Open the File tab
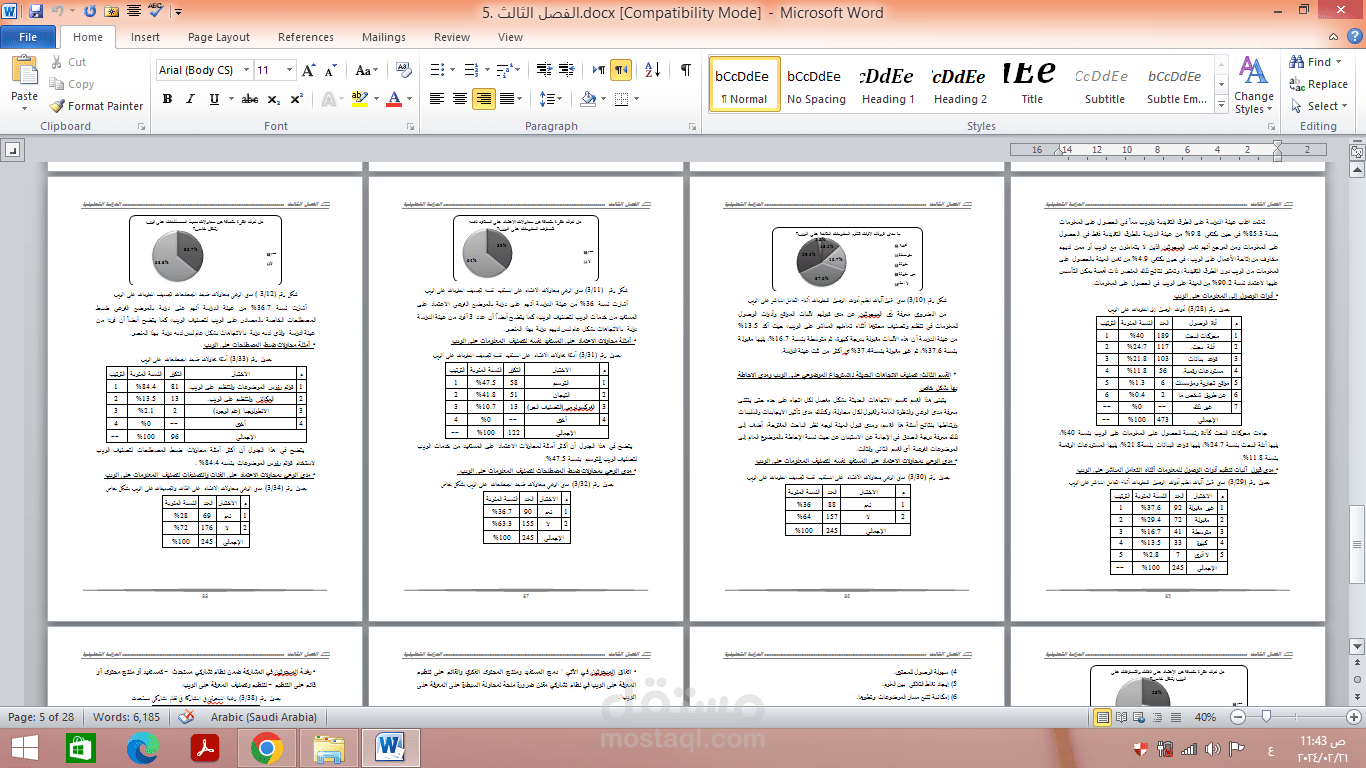The width and height of the screenshot is (1366, 768). pos(28,37)
